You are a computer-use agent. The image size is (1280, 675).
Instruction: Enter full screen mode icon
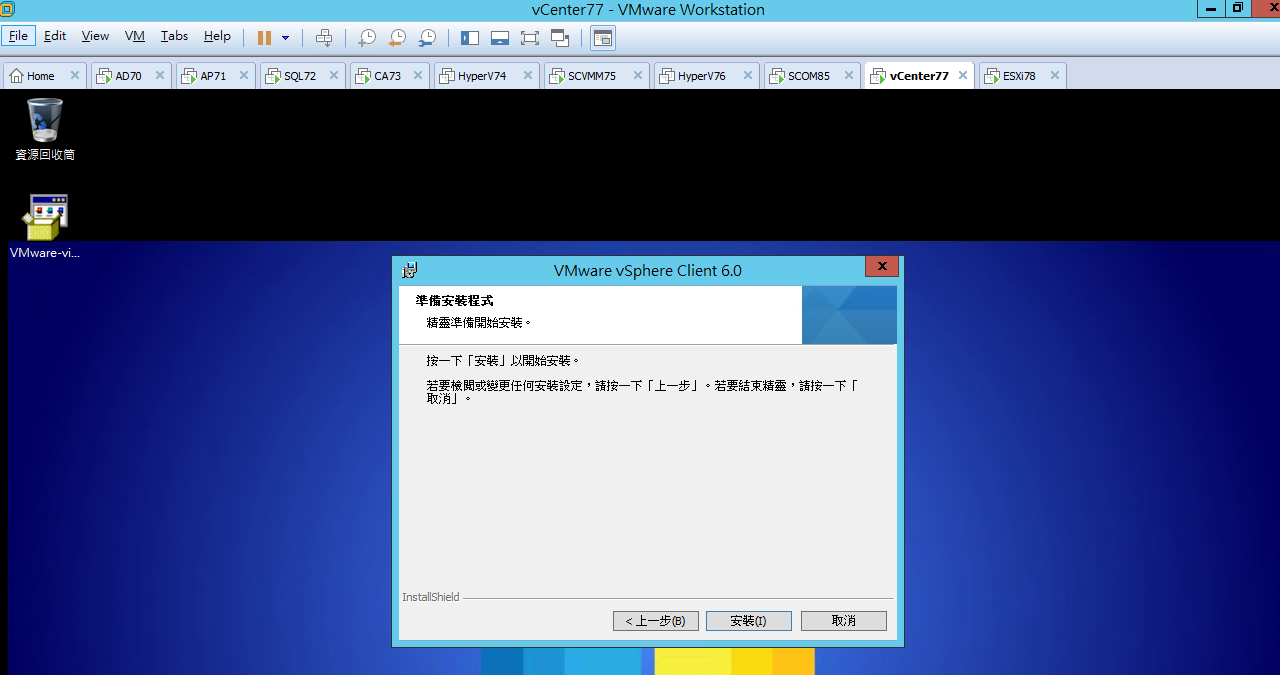[530, 38]
